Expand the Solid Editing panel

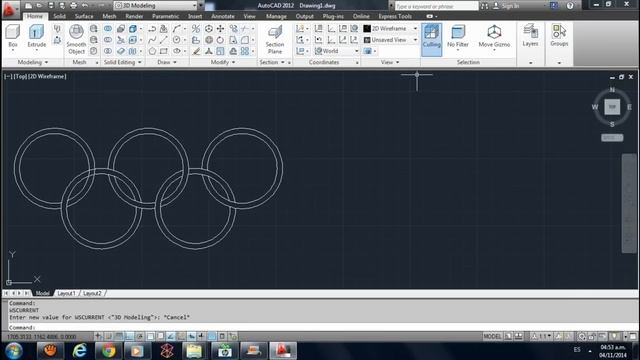122,62
